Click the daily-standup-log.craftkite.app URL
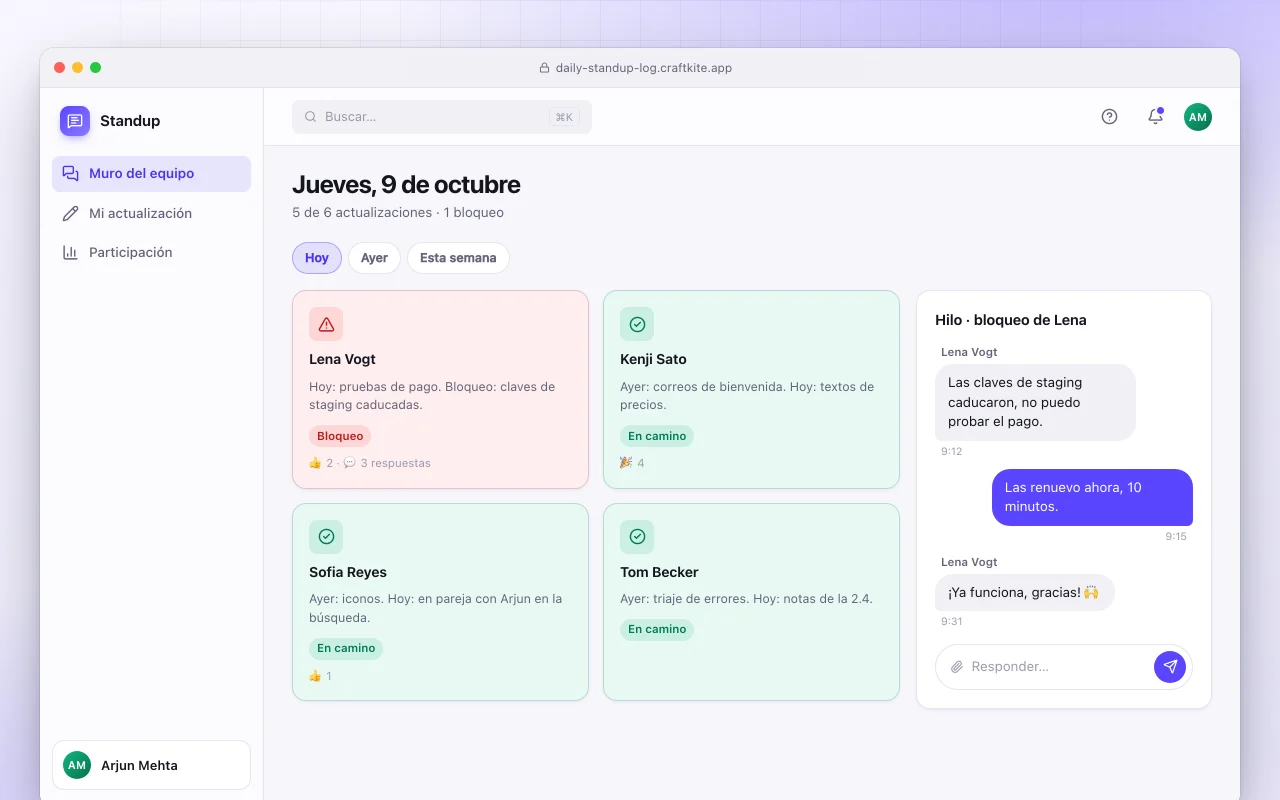The width and height of the screenshot is (1280, 800). point(644,68)
